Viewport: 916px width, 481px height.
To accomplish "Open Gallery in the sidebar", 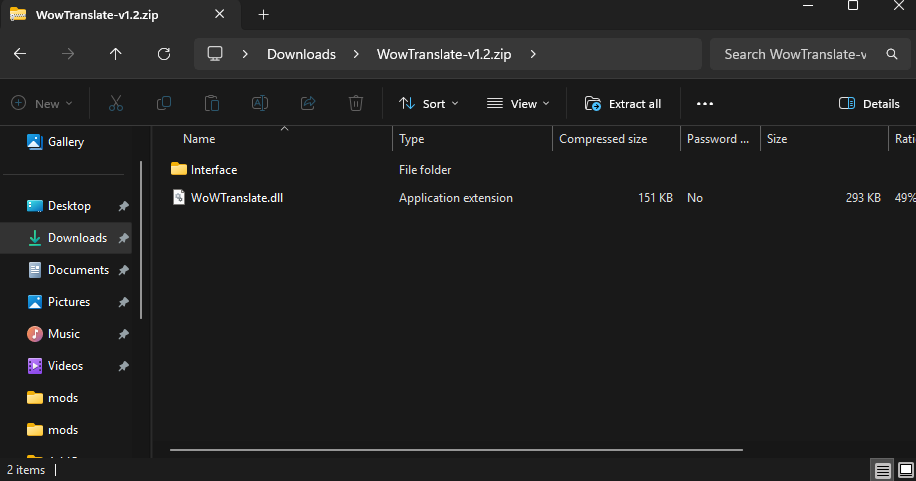I will pyautogui.click(x=66, y=141).
